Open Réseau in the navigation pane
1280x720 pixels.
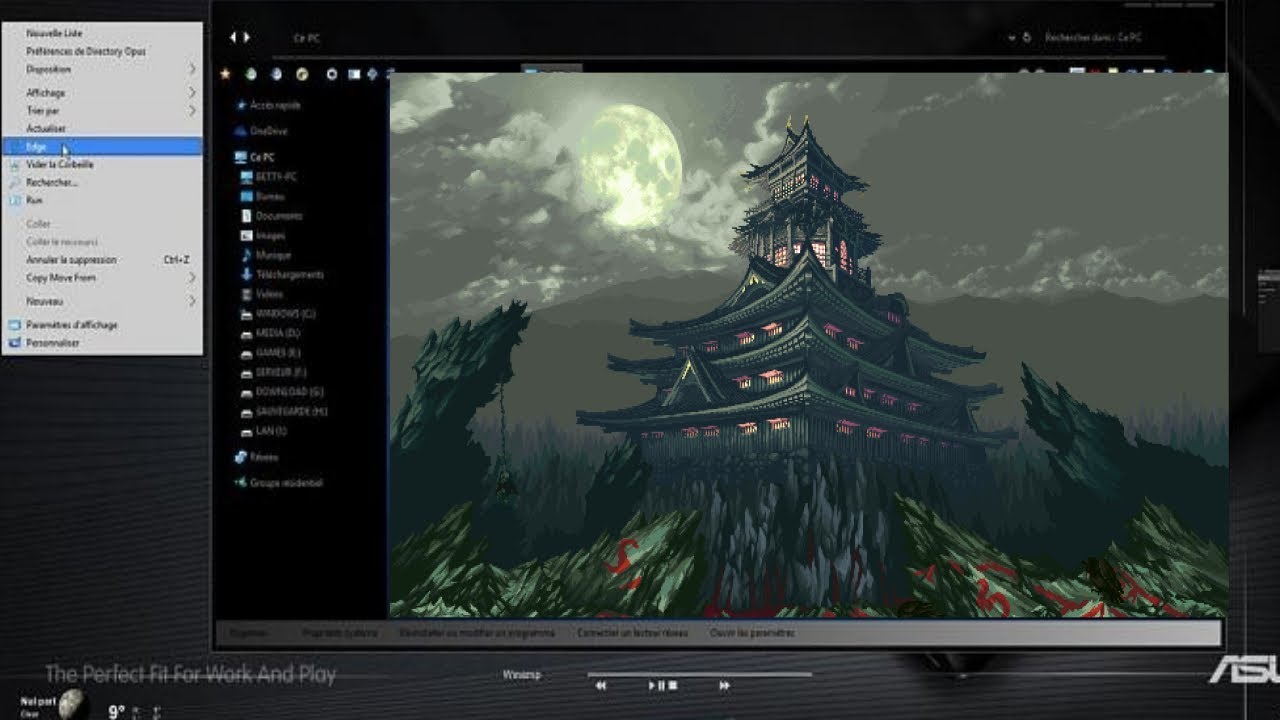(x=264, y=457)
